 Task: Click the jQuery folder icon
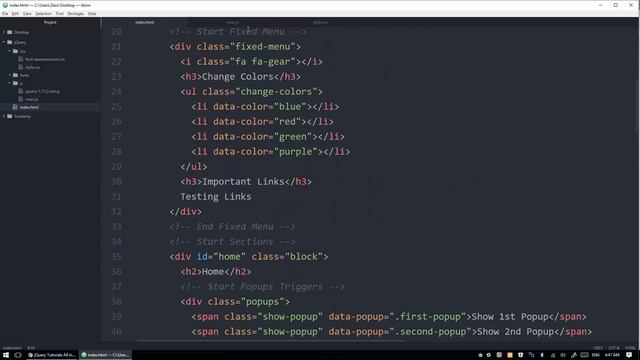tap(10, 42)
